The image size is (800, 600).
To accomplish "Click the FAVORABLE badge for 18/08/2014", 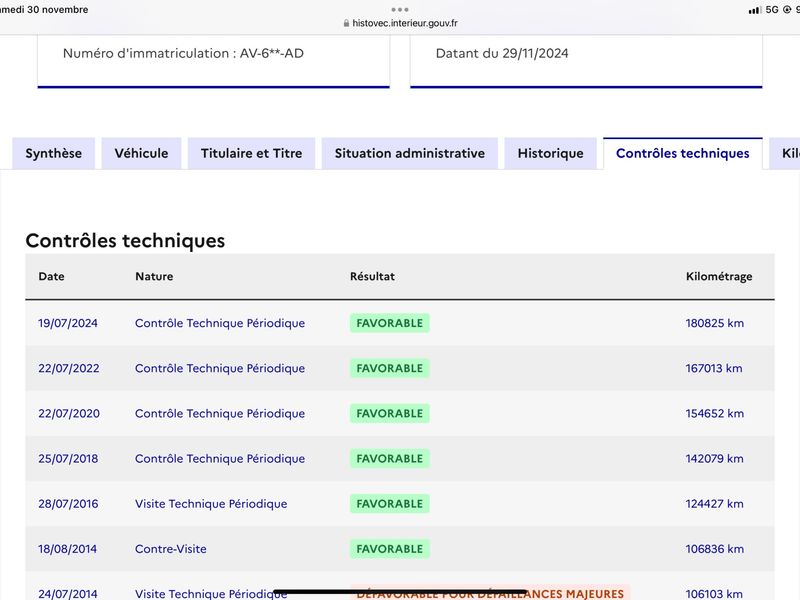I will (x=390, y=549).
